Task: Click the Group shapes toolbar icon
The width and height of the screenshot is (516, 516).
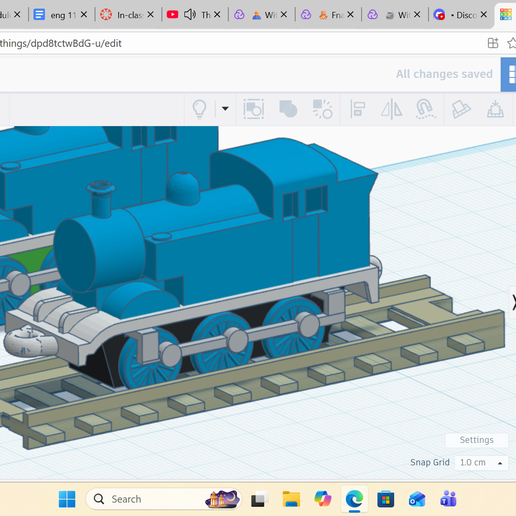Action: click(x=254, y=109)
